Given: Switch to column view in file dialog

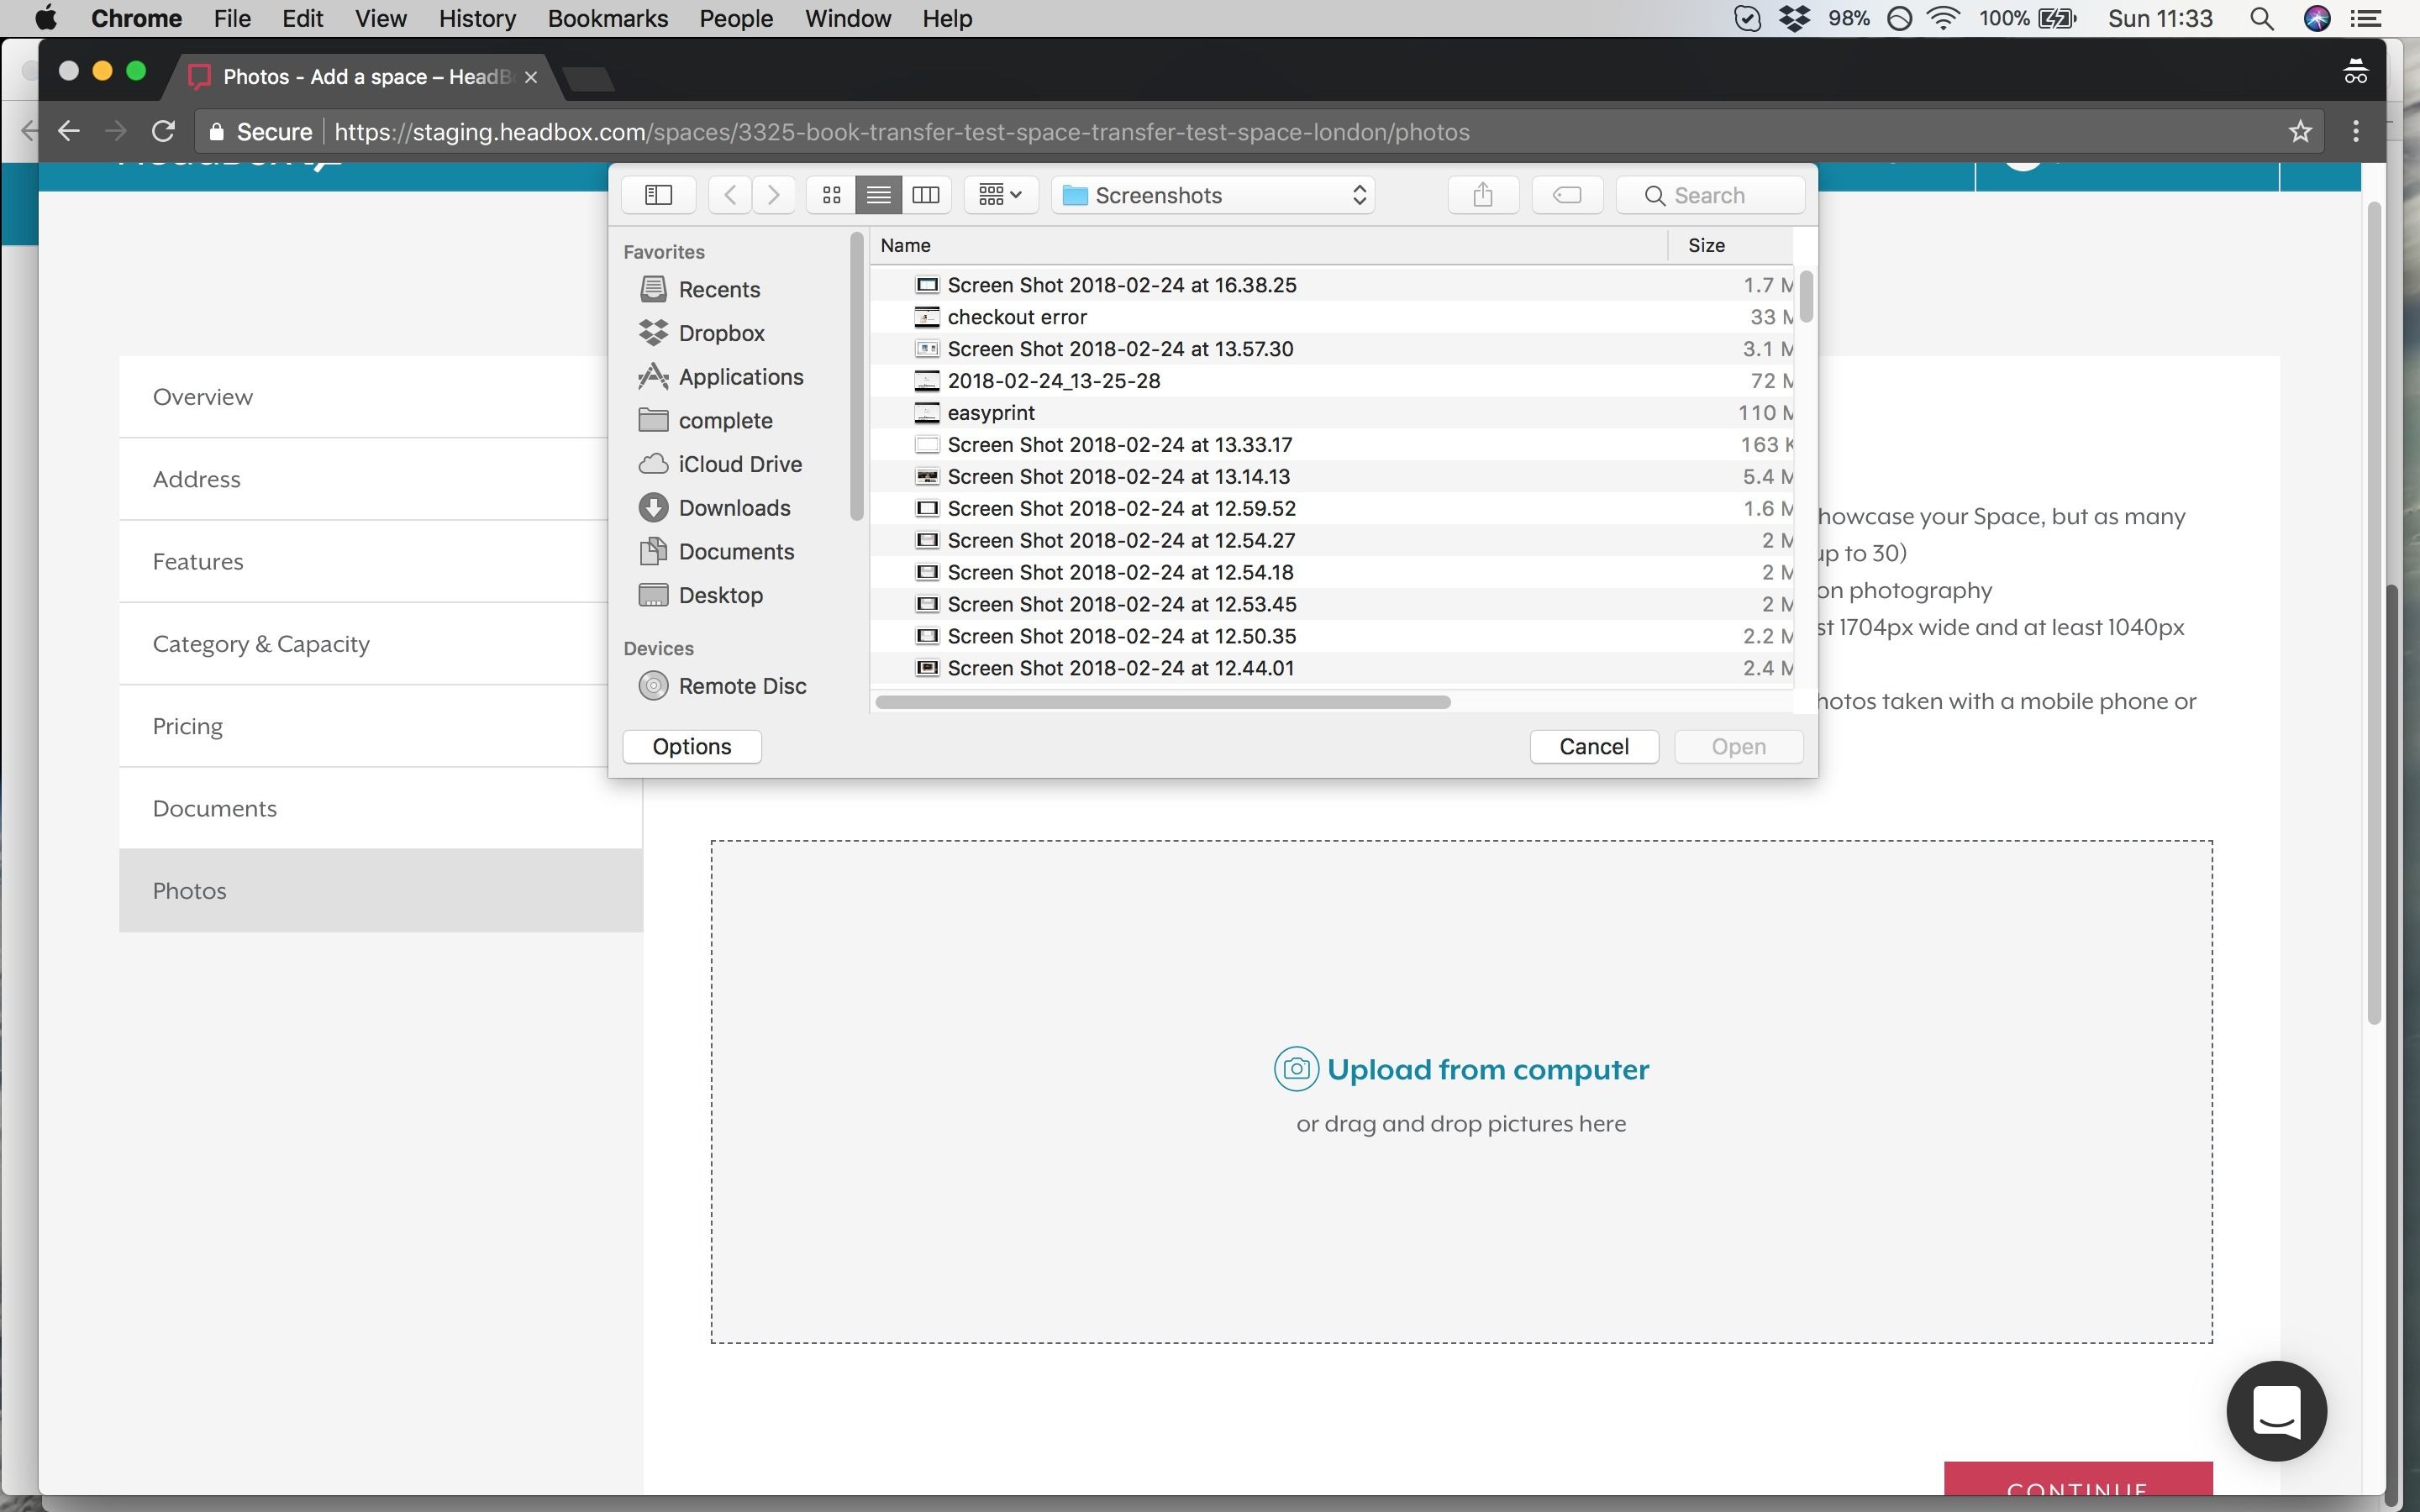Looking at the screenshot, I should coord(926,195).
